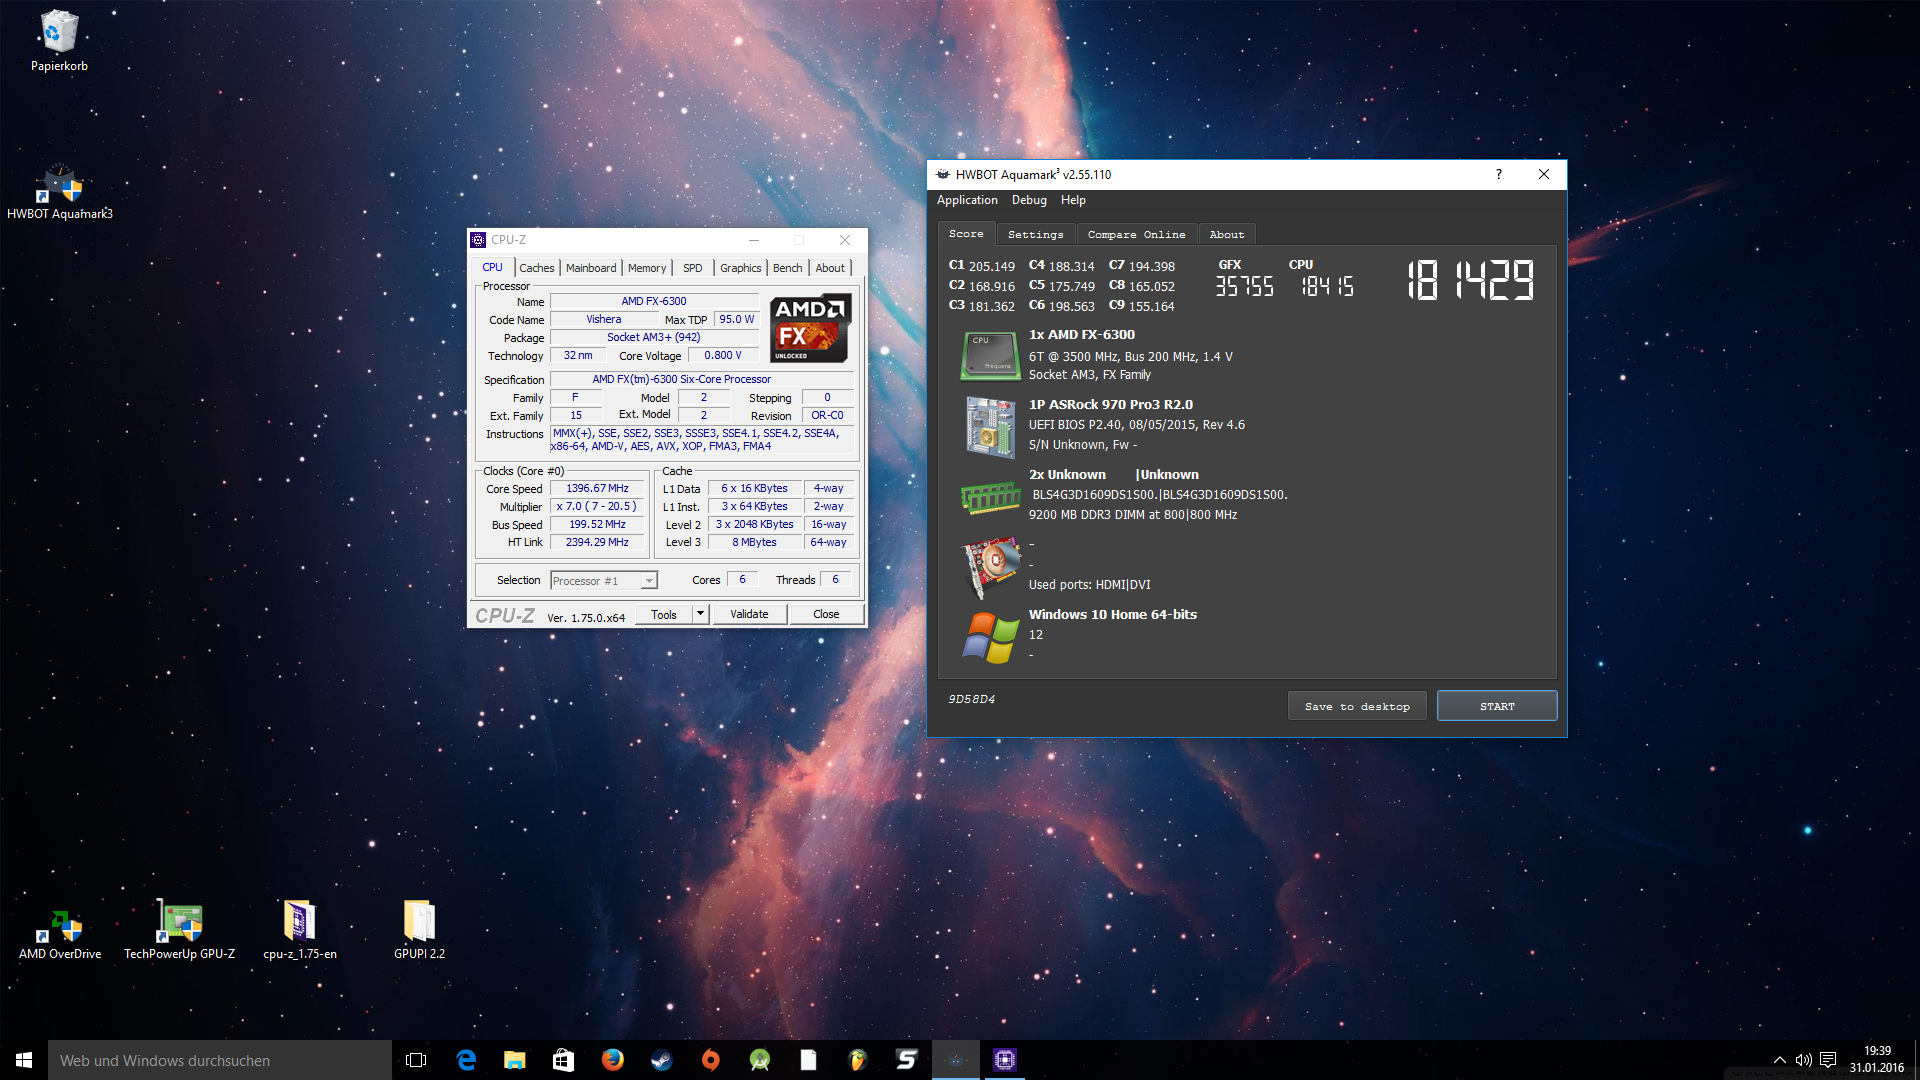Open the blank document taskbar icon
The width and height of the screenshot is (1920, 1080).
pos(808,1060)
